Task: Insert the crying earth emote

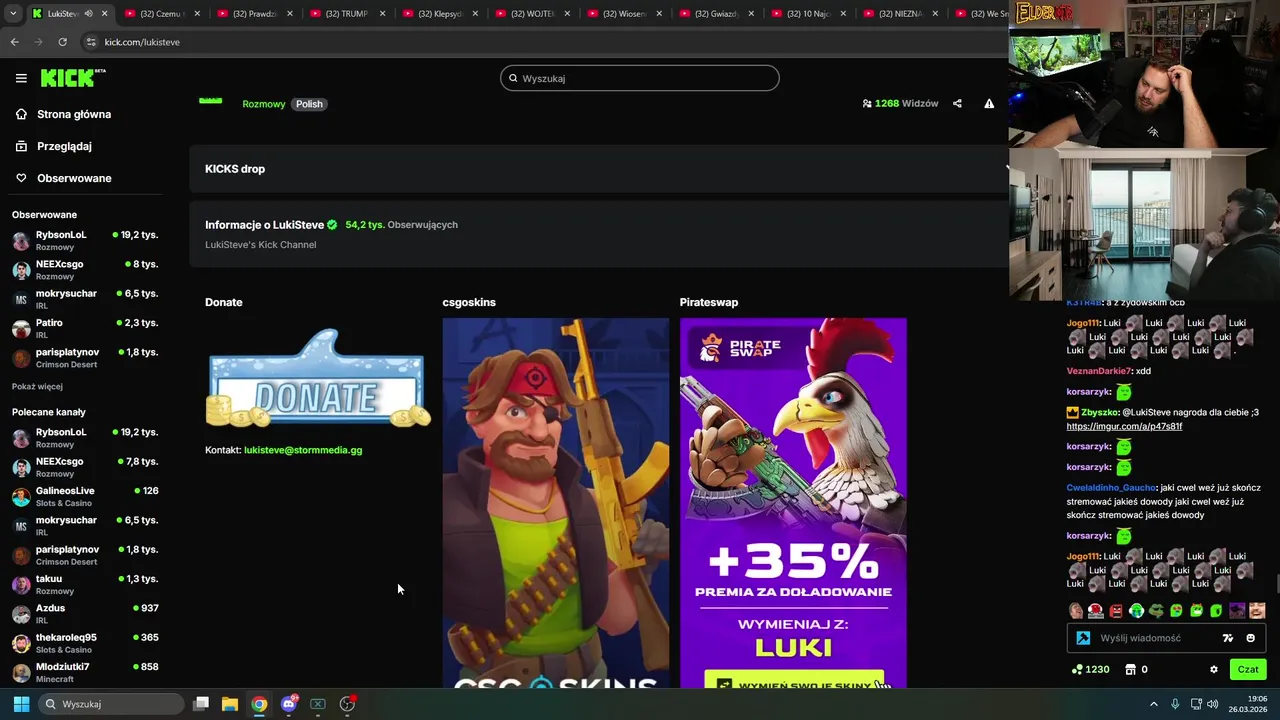Action: [1136, 611]
